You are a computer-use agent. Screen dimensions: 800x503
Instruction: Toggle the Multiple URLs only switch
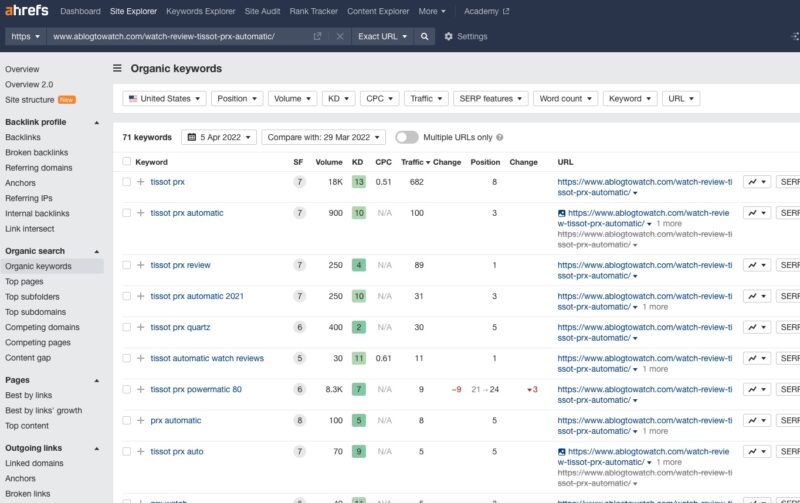click(407, 137)
